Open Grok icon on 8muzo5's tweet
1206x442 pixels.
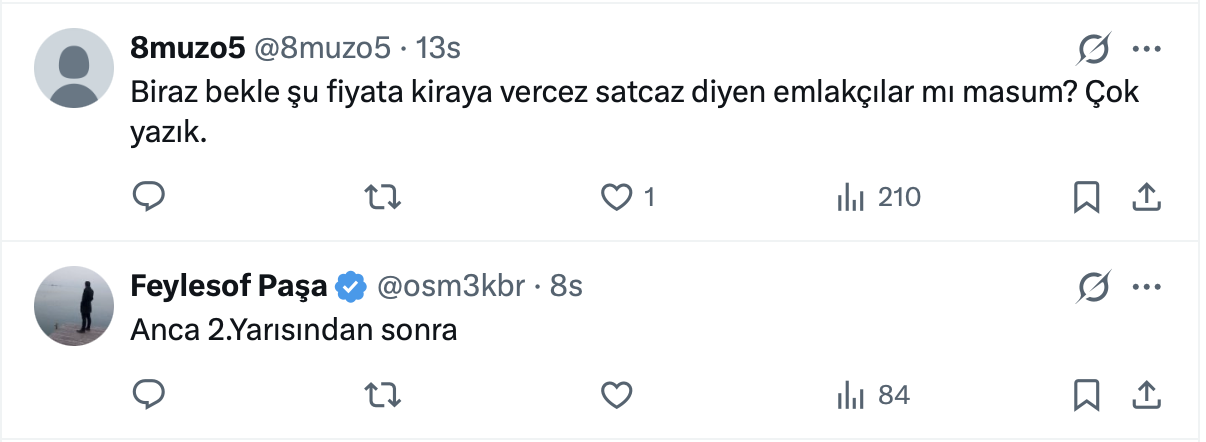click(1092, 48)
